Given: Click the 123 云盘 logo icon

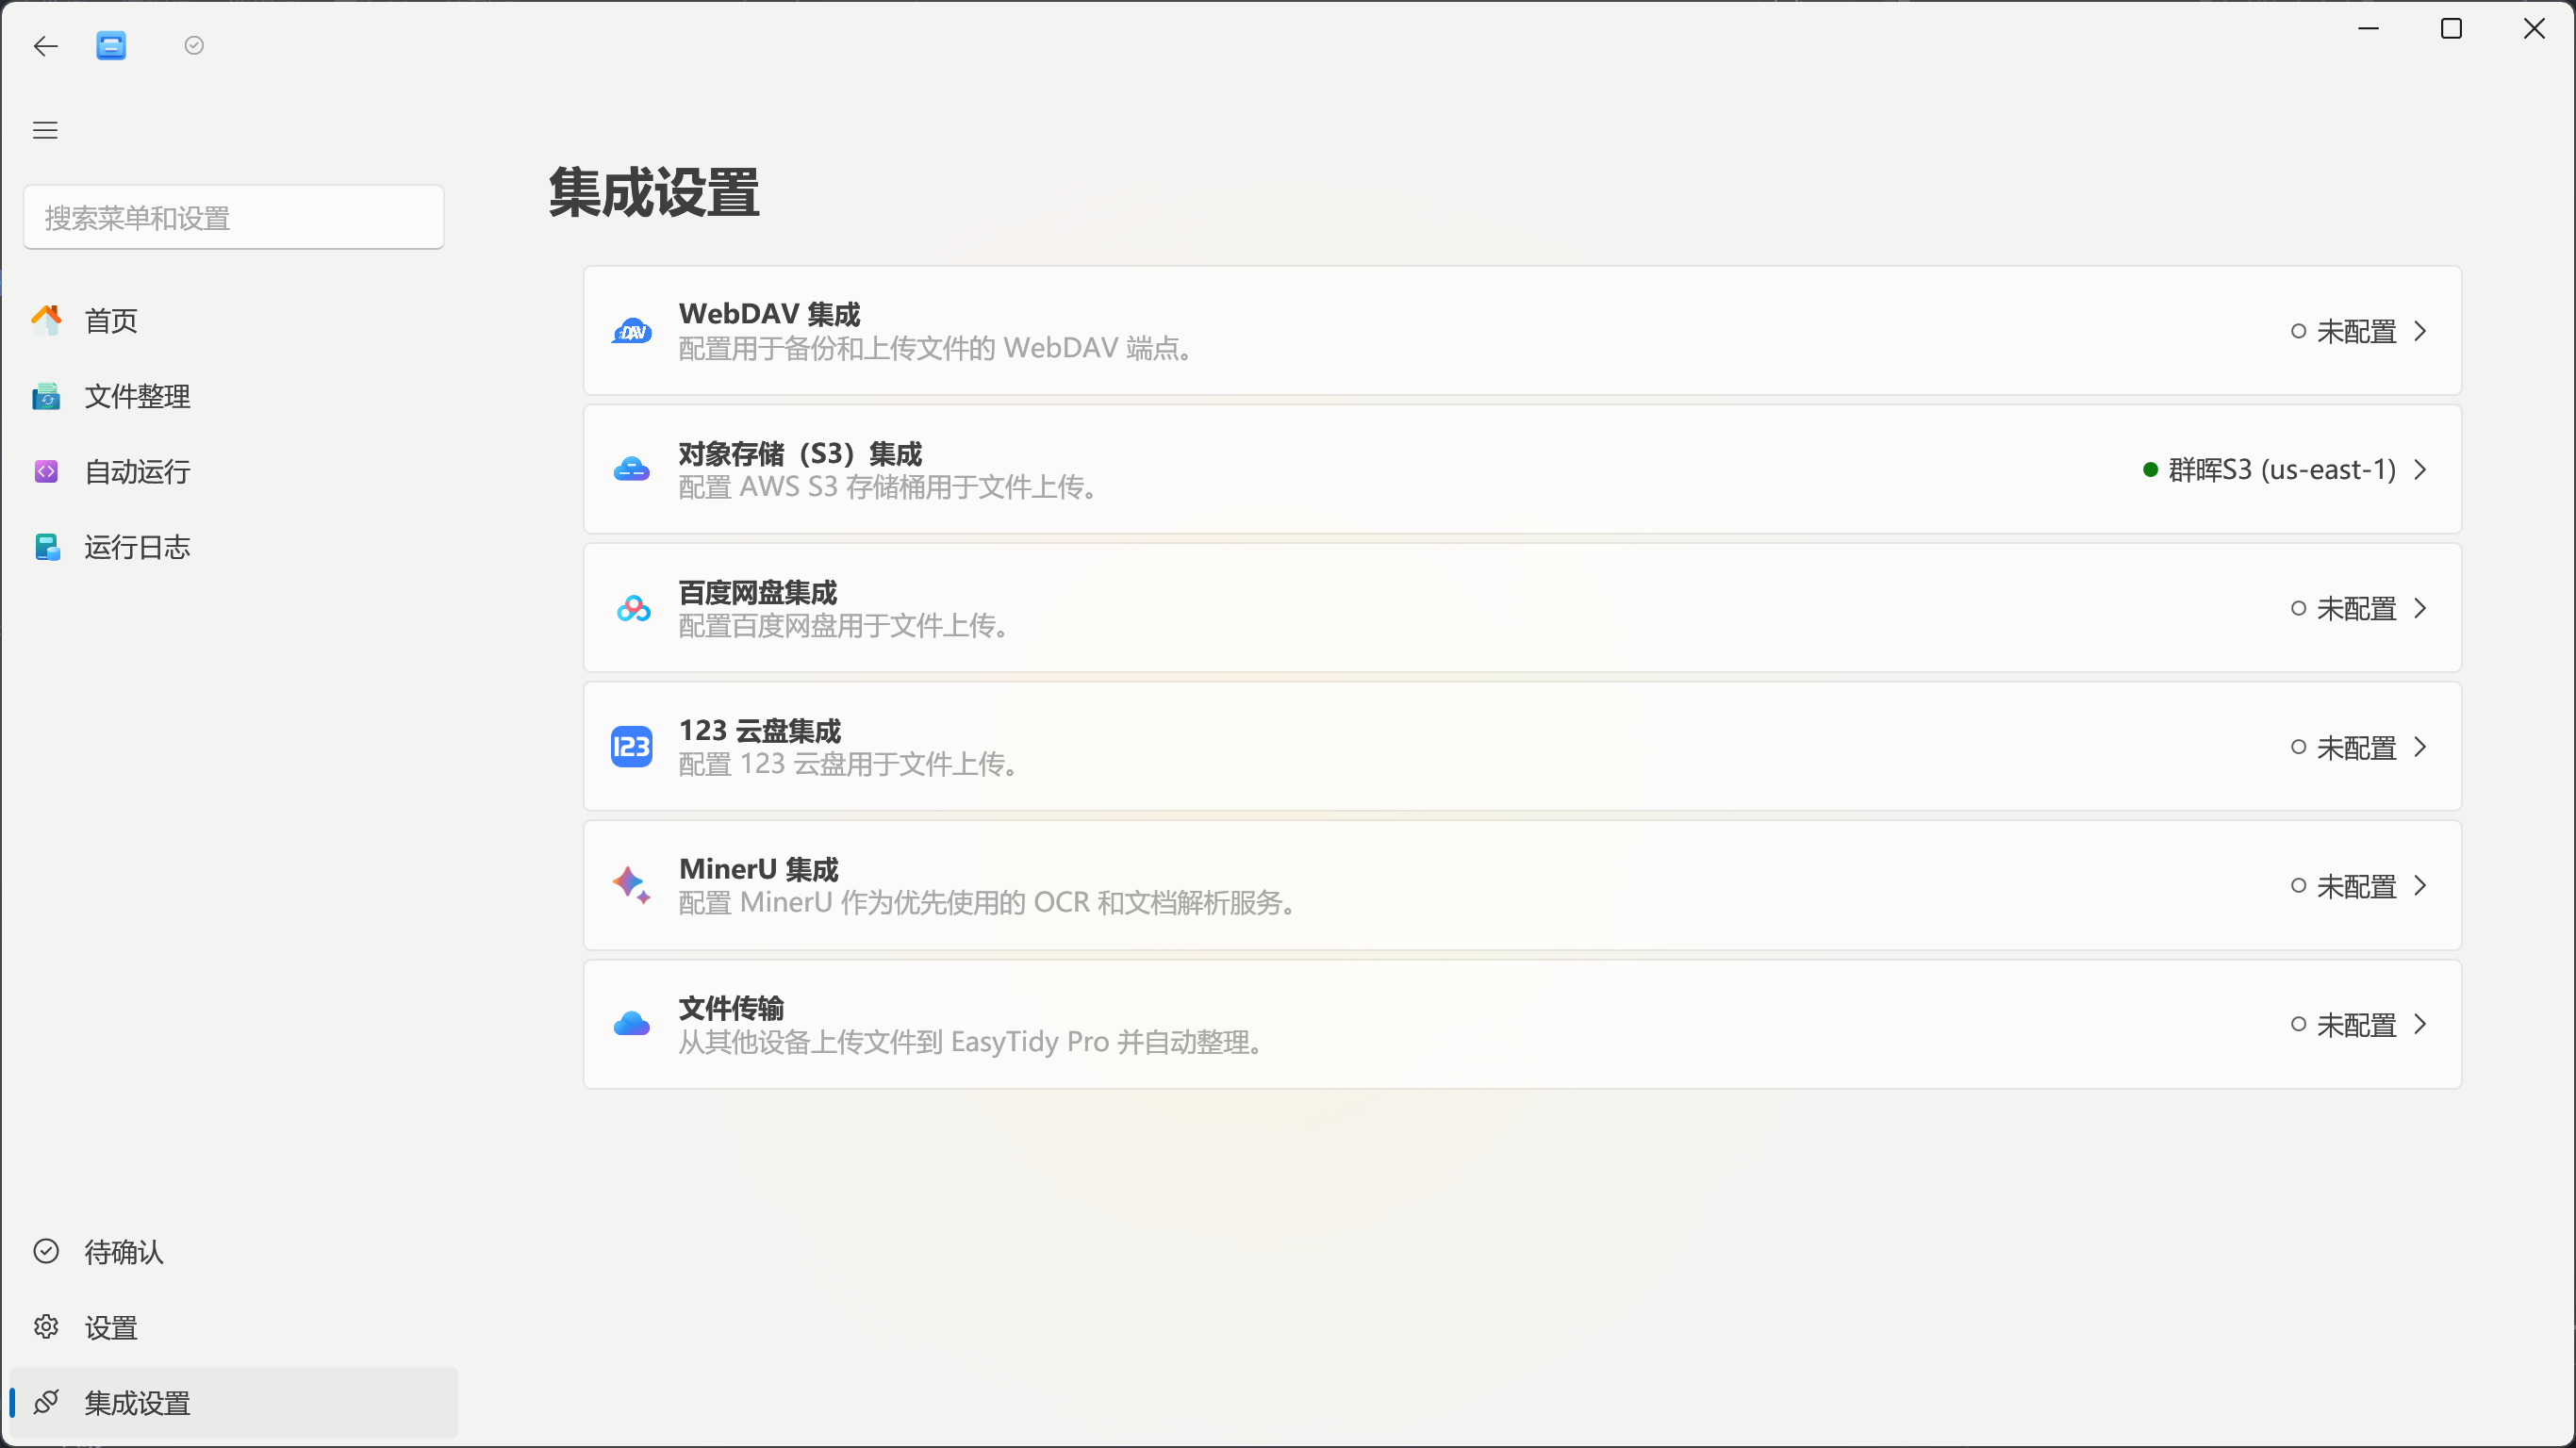Looking at the screenshot, I should [x=632, y=747].
